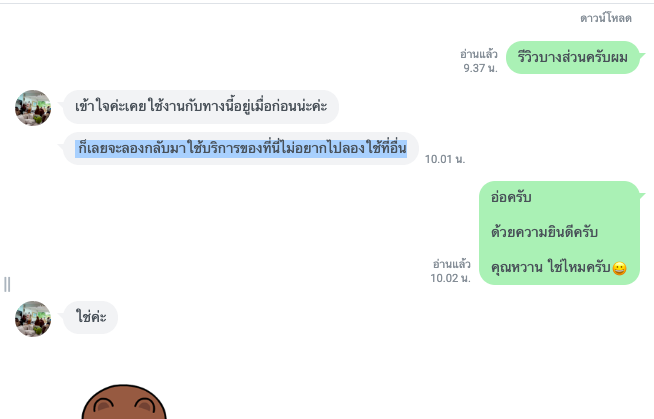The height and width of the screenshot is (419, 654).
Task: Open the profile avatar beside the เข้าใจค่ะ message
Action: [33, 108]
